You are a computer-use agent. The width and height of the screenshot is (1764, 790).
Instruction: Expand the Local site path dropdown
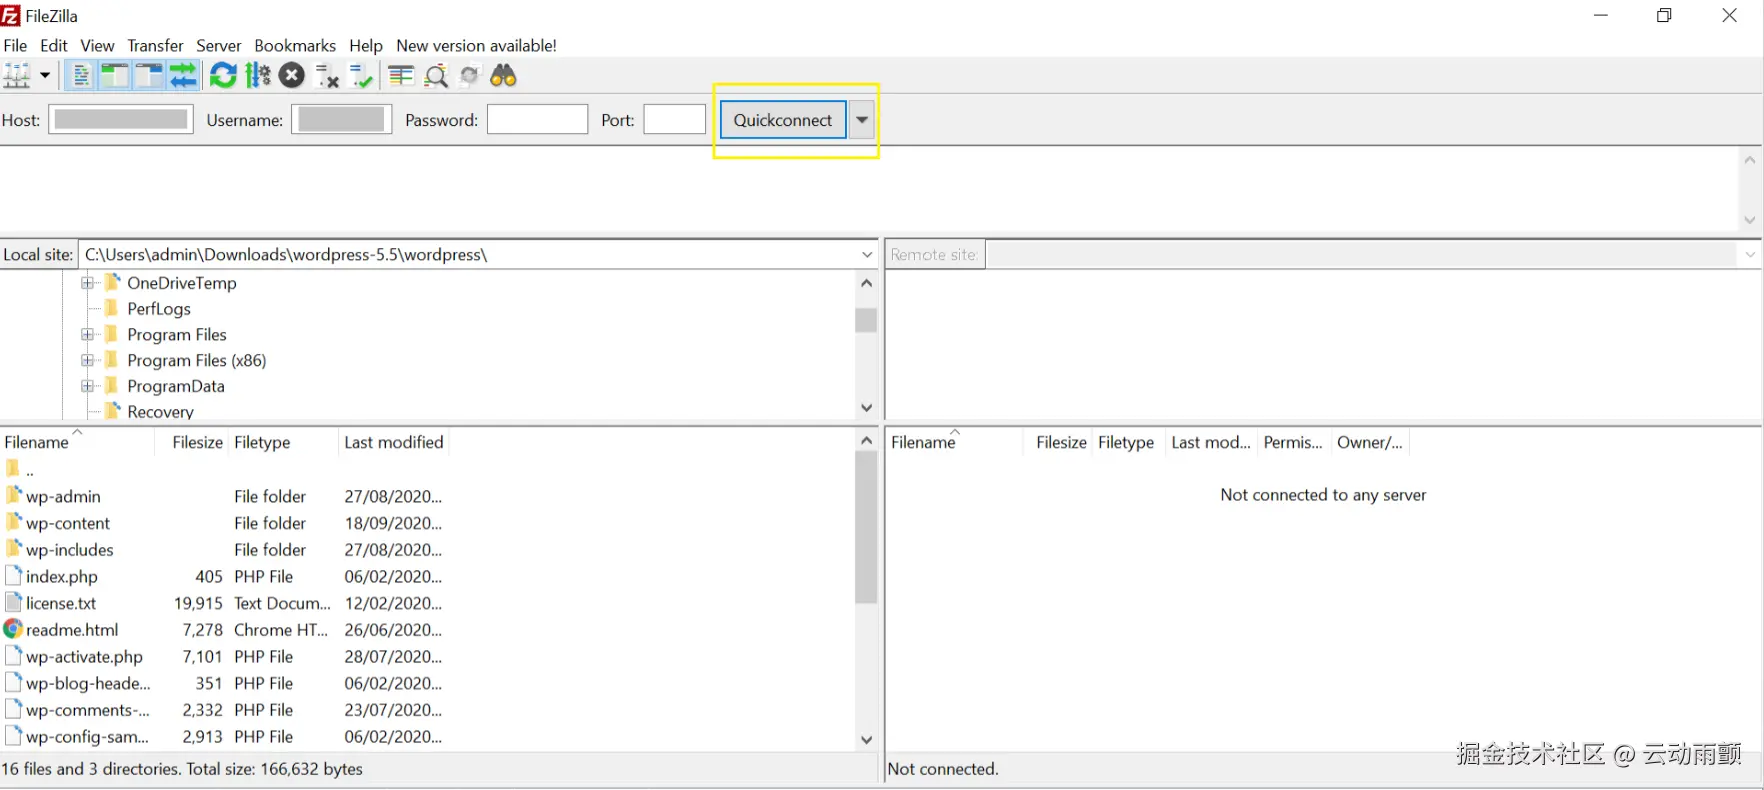867,255
